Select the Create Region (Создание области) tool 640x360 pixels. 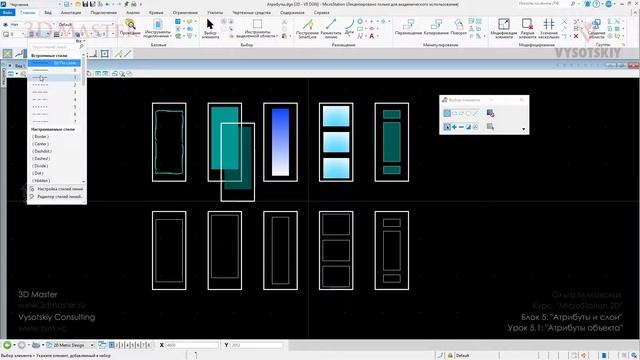[596, 29]
